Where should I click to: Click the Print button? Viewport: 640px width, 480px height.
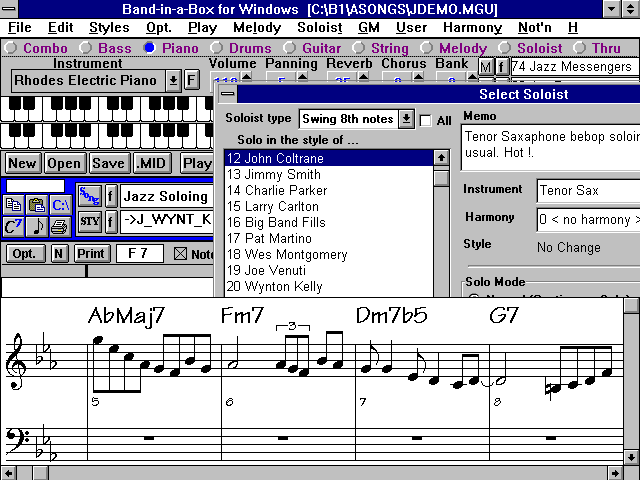pos(91,254)
